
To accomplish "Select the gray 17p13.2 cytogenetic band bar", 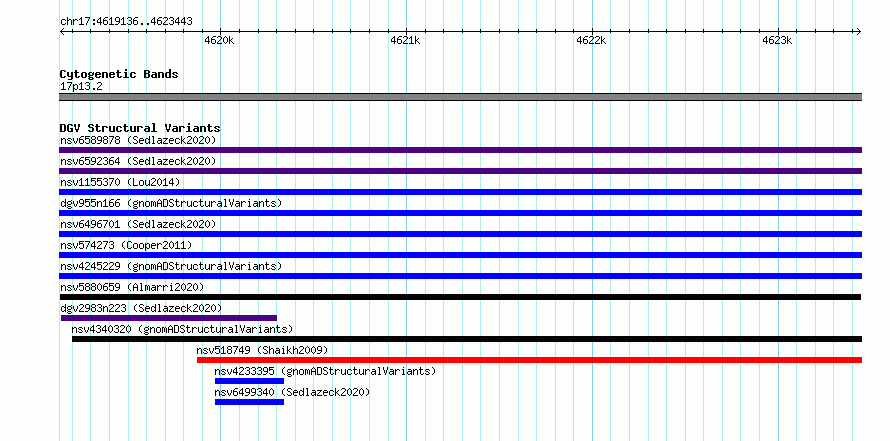I will [x=460, y=97].
